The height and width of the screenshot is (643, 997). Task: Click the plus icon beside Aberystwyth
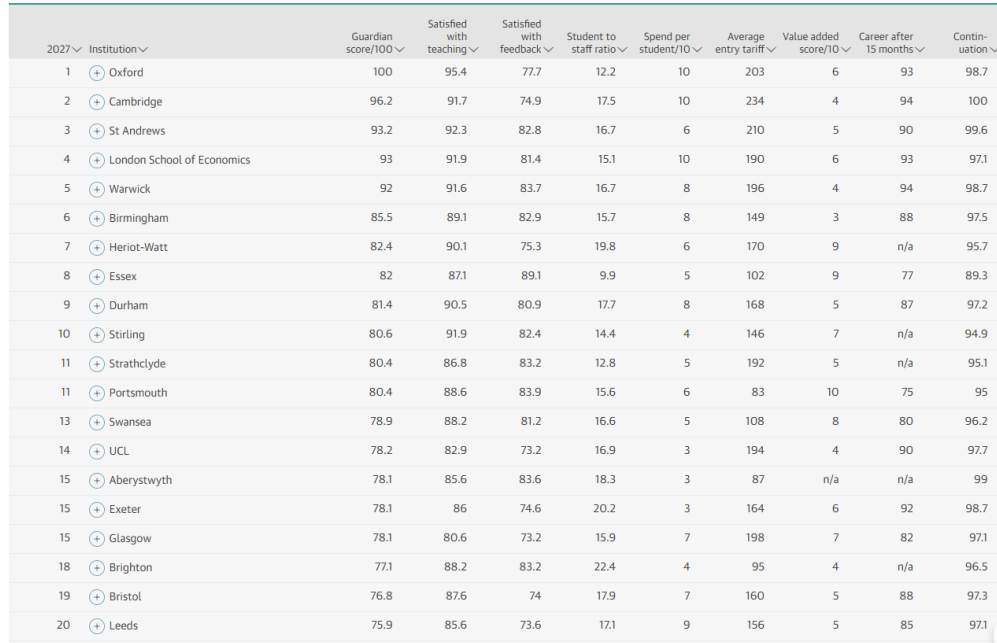coord(97,481)
